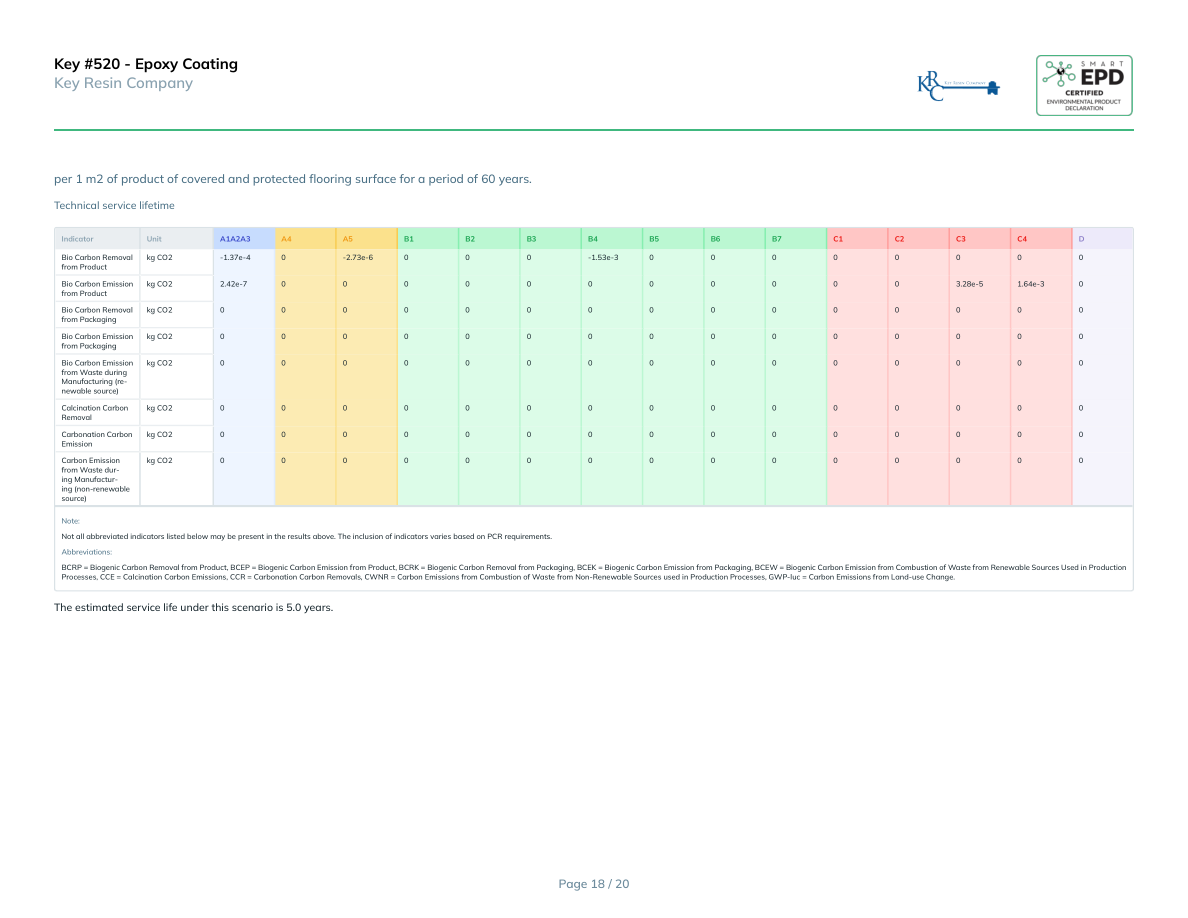Click the Carbonation Carbon Emission row label
Viewport: 1188px width, 918px height.
coord(96,439)
